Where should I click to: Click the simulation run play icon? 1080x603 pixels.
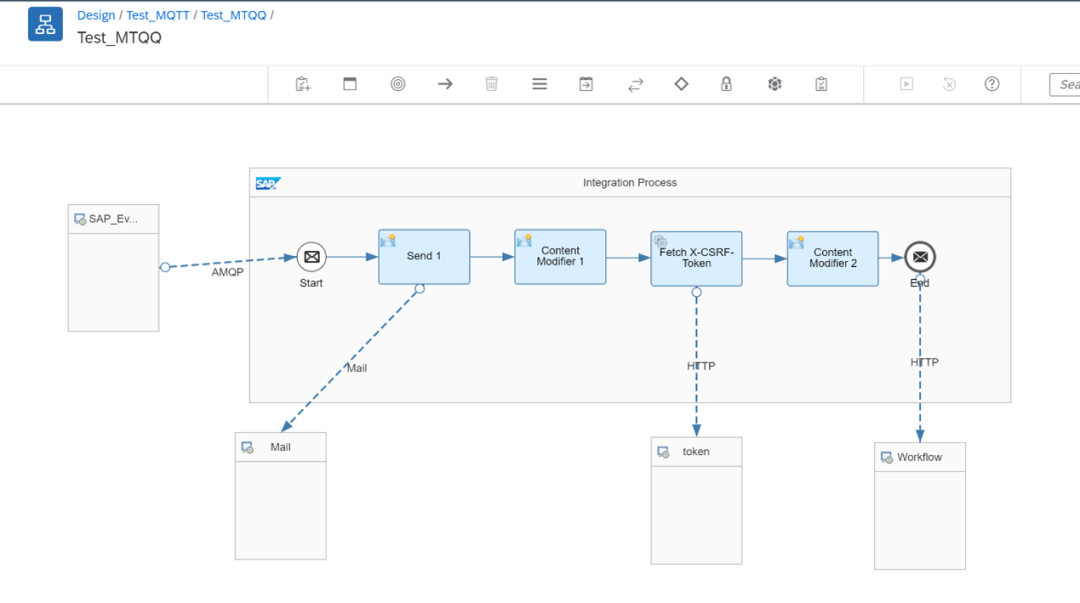point(906,84)
